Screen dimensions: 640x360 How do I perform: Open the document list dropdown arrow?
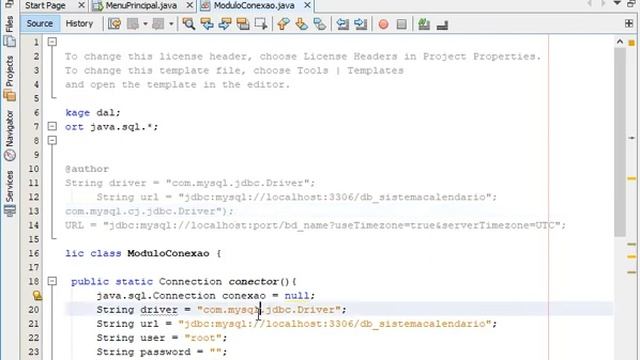click(x=618, y=4)
